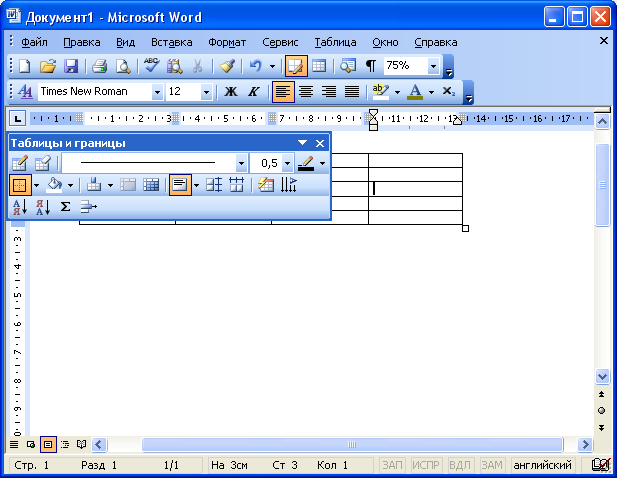Create a new blank document
Viewport: 617px width, 478px height.
point(24,66)
